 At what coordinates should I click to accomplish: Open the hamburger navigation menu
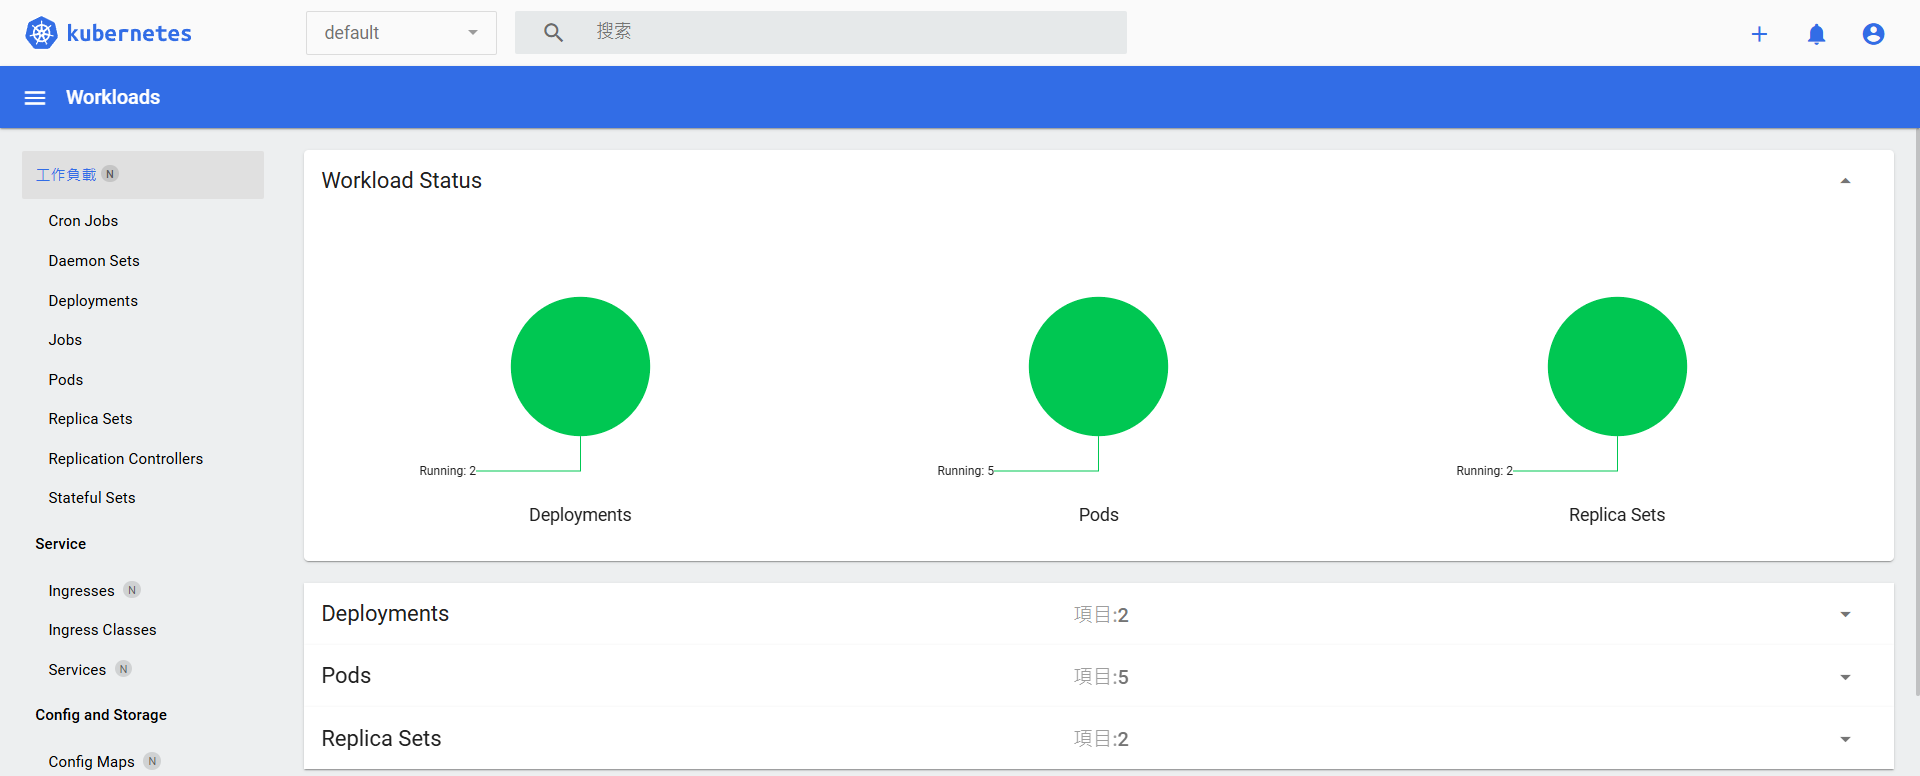pos(35,98)
